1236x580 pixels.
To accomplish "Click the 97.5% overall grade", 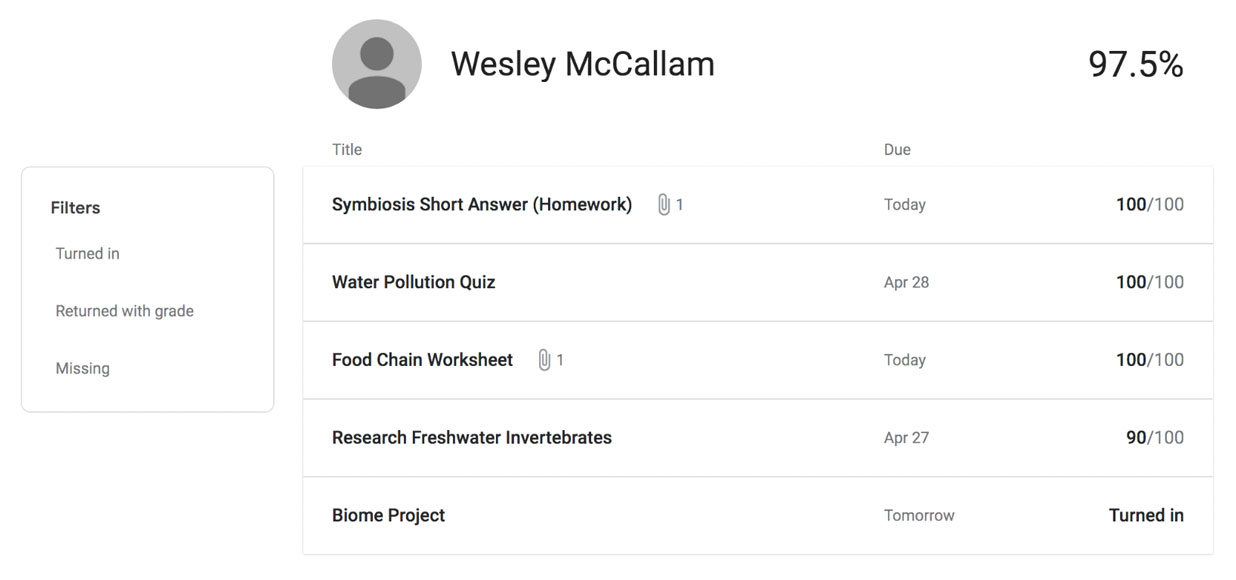I will pyautogui.click(x=1135, y=64).
